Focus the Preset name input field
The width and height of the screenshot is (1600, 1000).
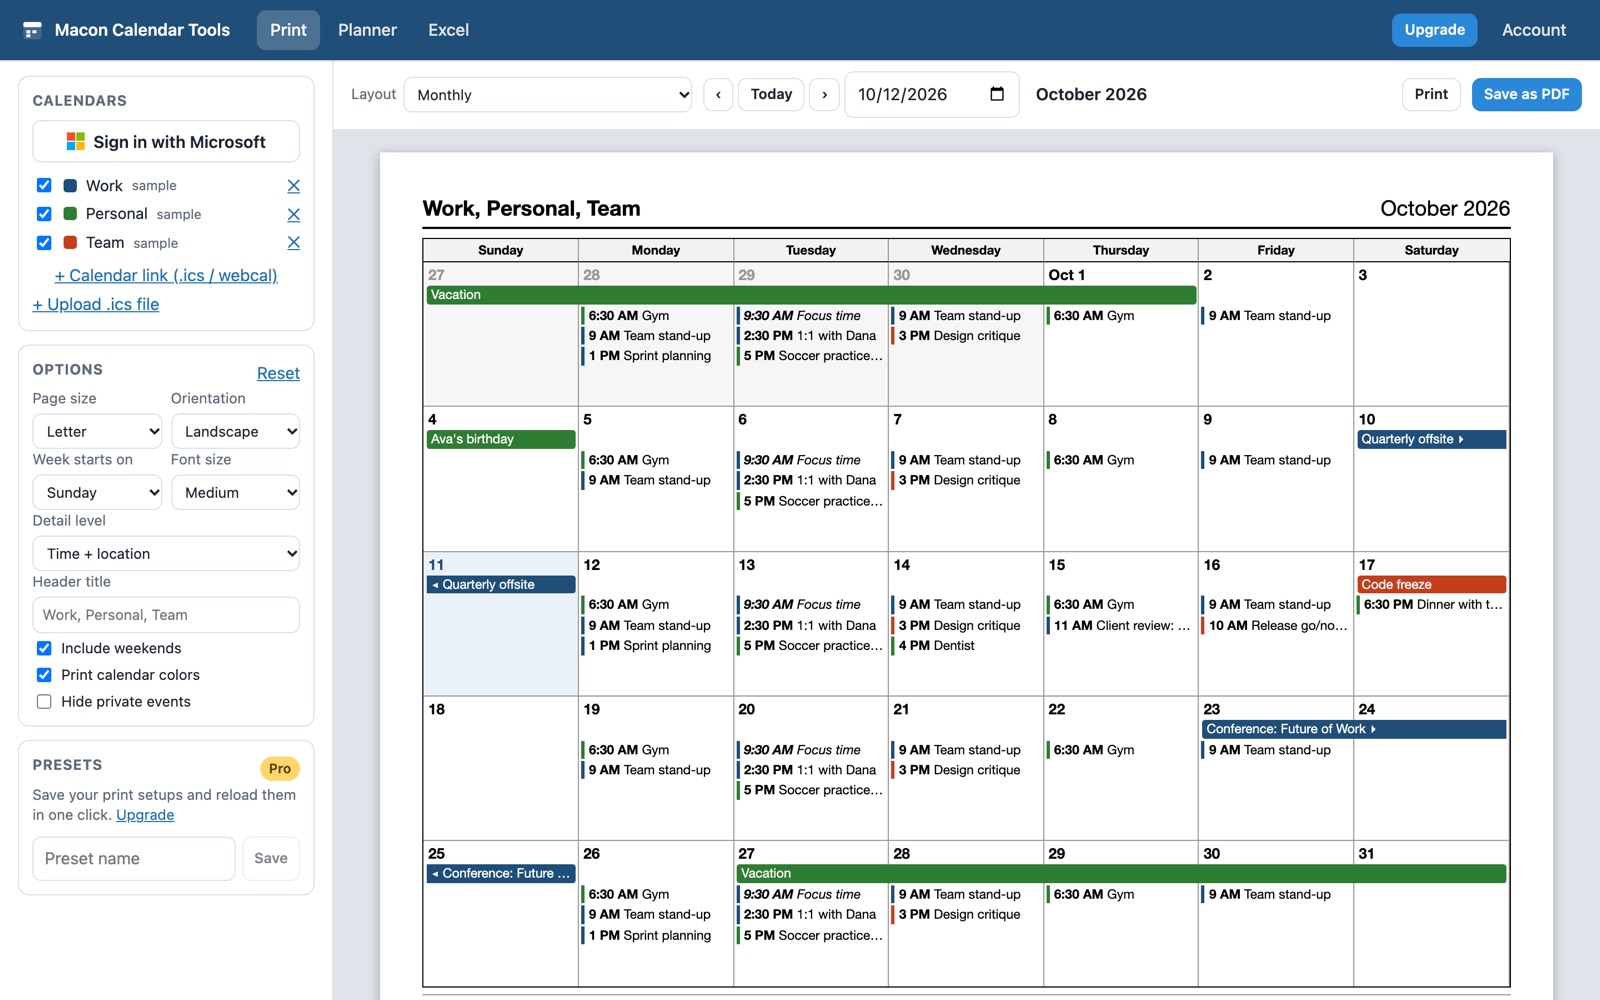click(x=134, y=859)
